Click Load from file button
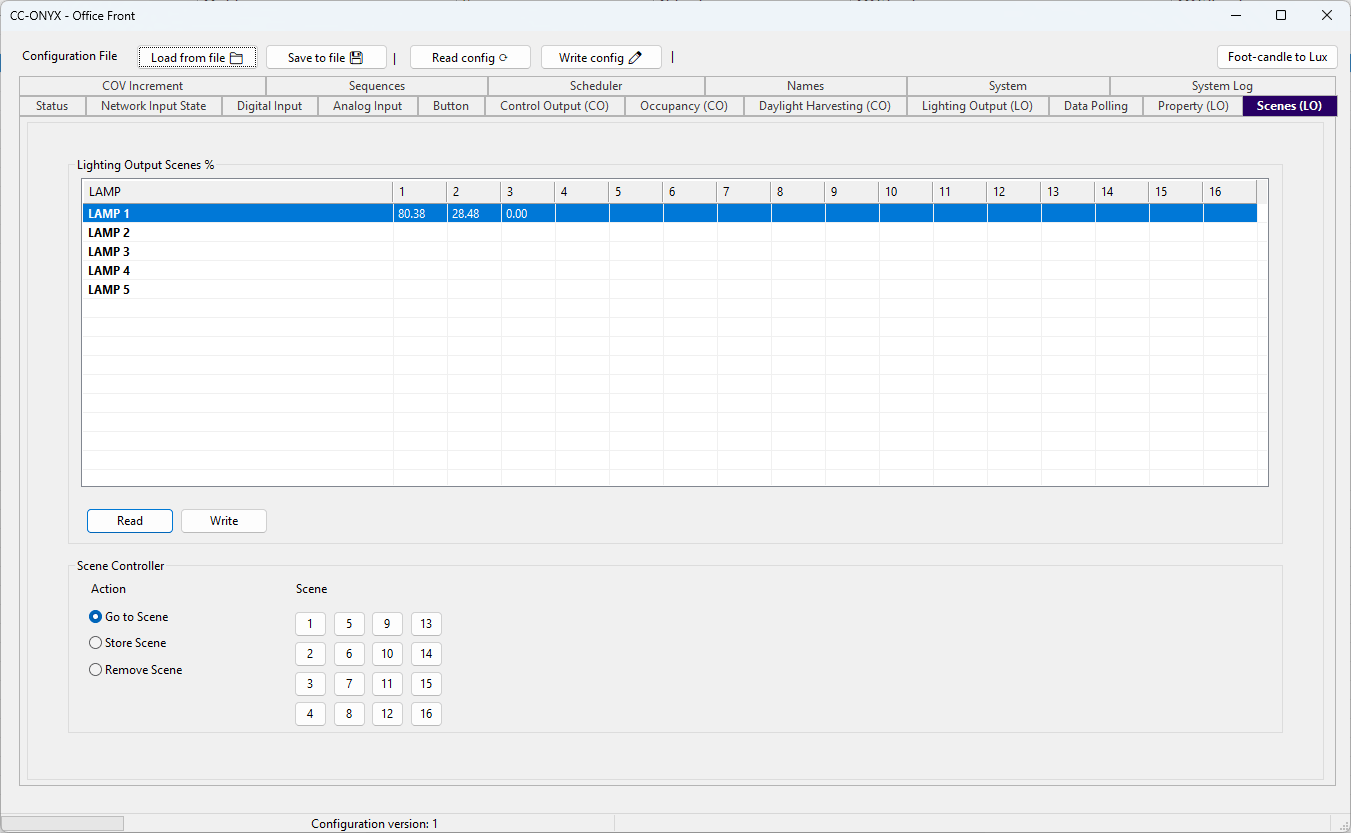The width and height of the screenshot is (1351, 833). click(197, 58)
